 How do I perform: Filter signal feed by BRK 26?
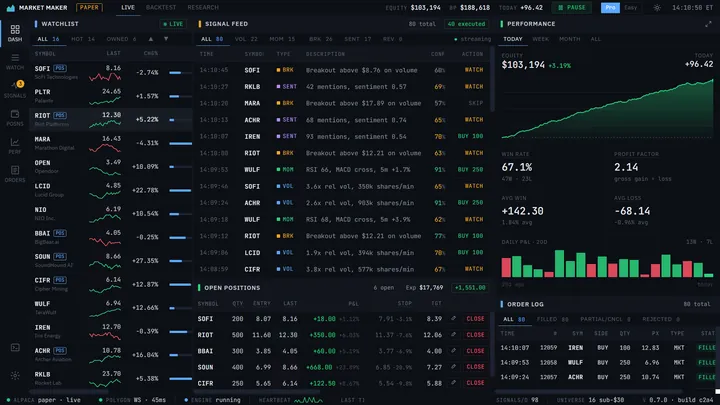[x=321, y=39]
